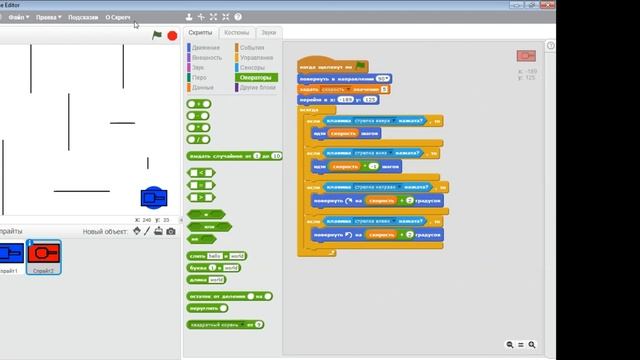Click the greater-than (>) comparison block
Screen dimensions: 640x360
click(201, 197)
